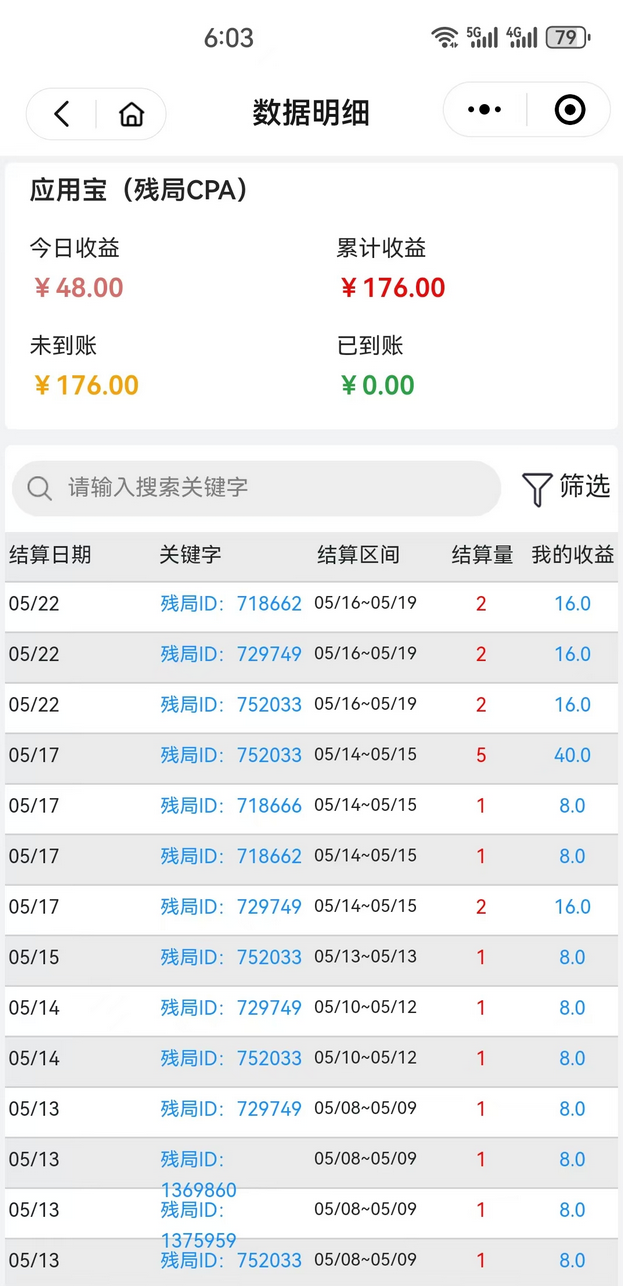The image size is (623, 1286).
Task: Open 残局ID: 718662 link dated 05/22
Action: [x=231, y=604]
